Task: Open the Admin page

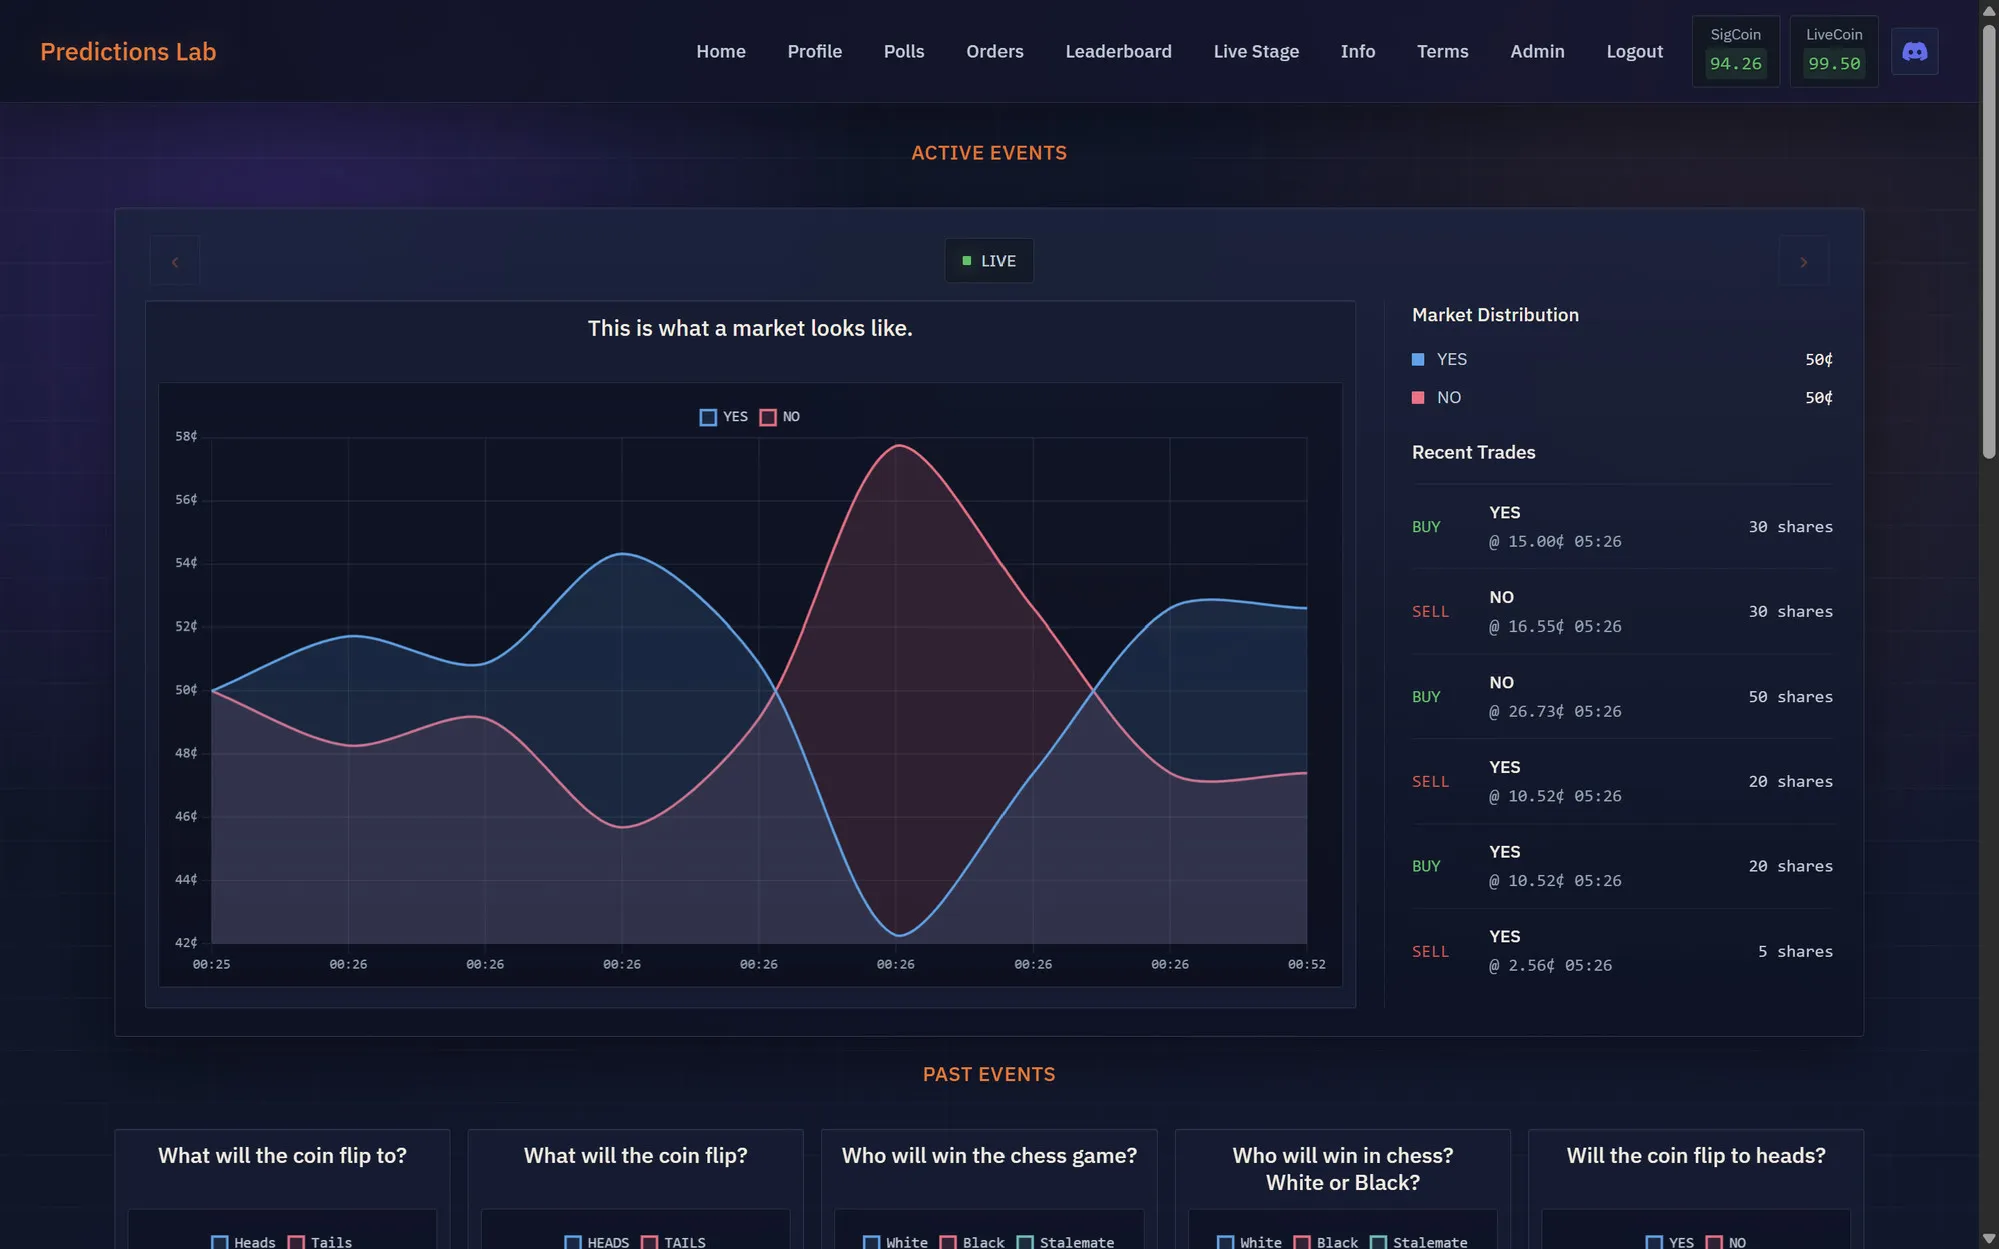Action: [x=1537, y=51]
